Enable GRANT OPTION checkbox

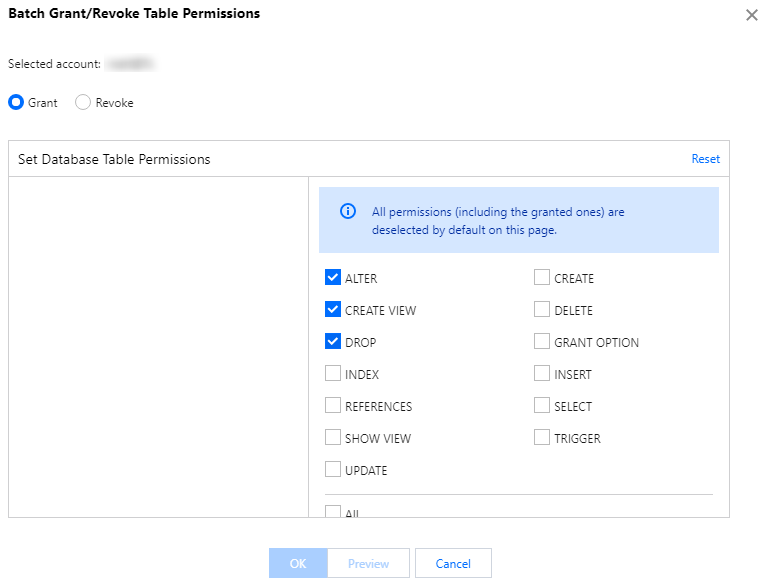[x=542, y=342]
